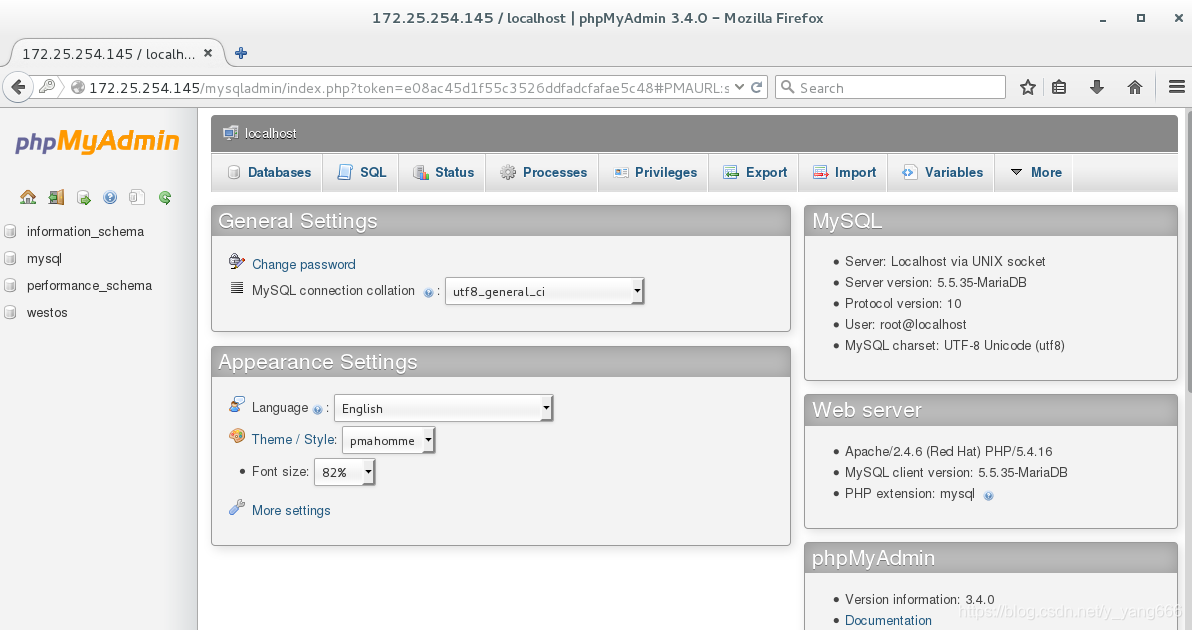Open the Import tab
The height and width of the screenshot is (630, 1192).
tap(844, 173)
